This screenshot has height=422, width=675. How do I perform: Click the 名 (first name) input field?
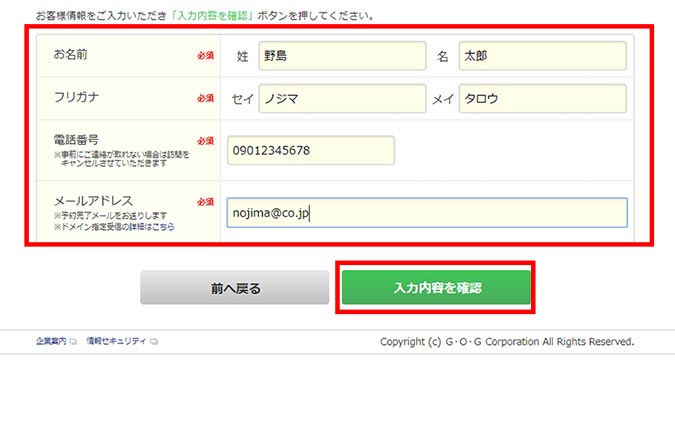542,56
